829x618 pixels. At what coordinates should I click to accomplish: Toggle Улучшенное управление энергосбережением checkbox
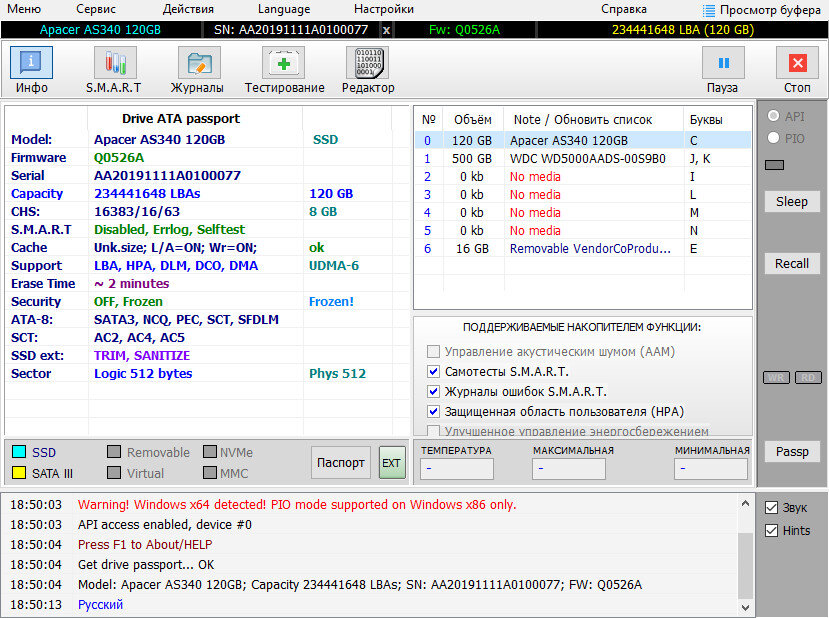pyautogui.click(x=433, y=430)
